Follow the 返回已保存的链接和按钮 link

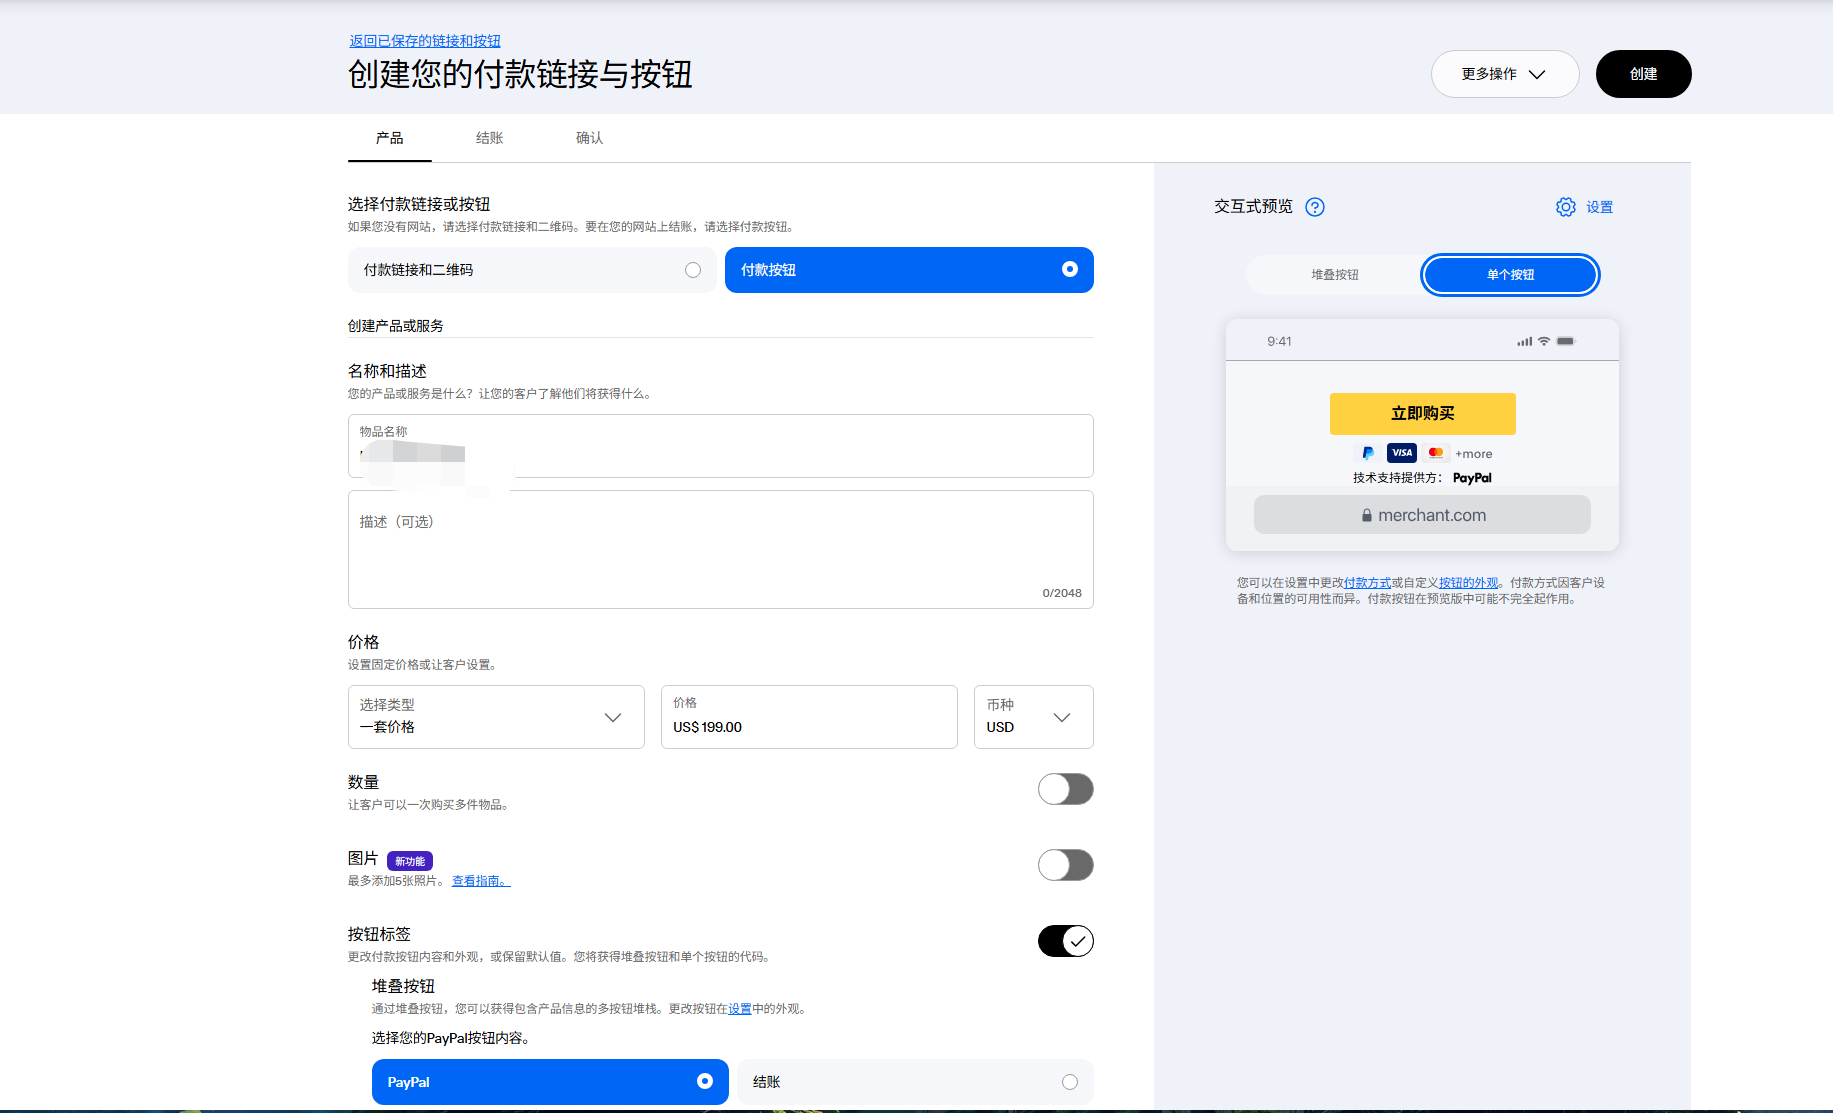[425, 41]
